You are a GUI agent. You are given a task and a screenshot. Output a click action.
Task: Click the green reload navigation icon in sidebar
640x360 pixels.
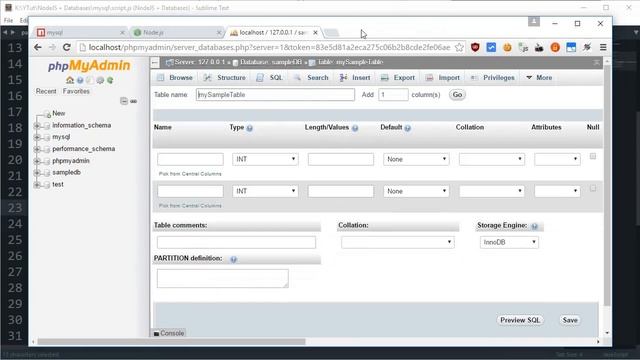tap(110, 80)
